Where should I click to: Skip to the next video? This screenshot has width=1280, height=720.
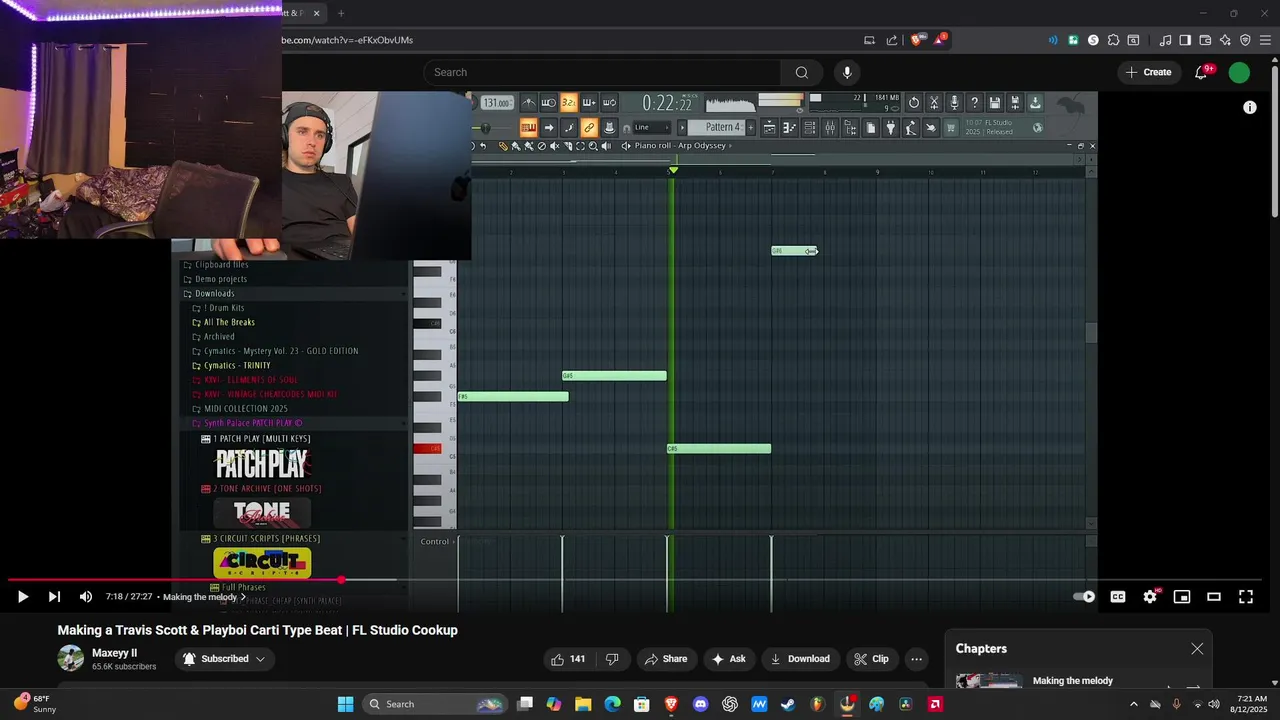tap(54, 597)
